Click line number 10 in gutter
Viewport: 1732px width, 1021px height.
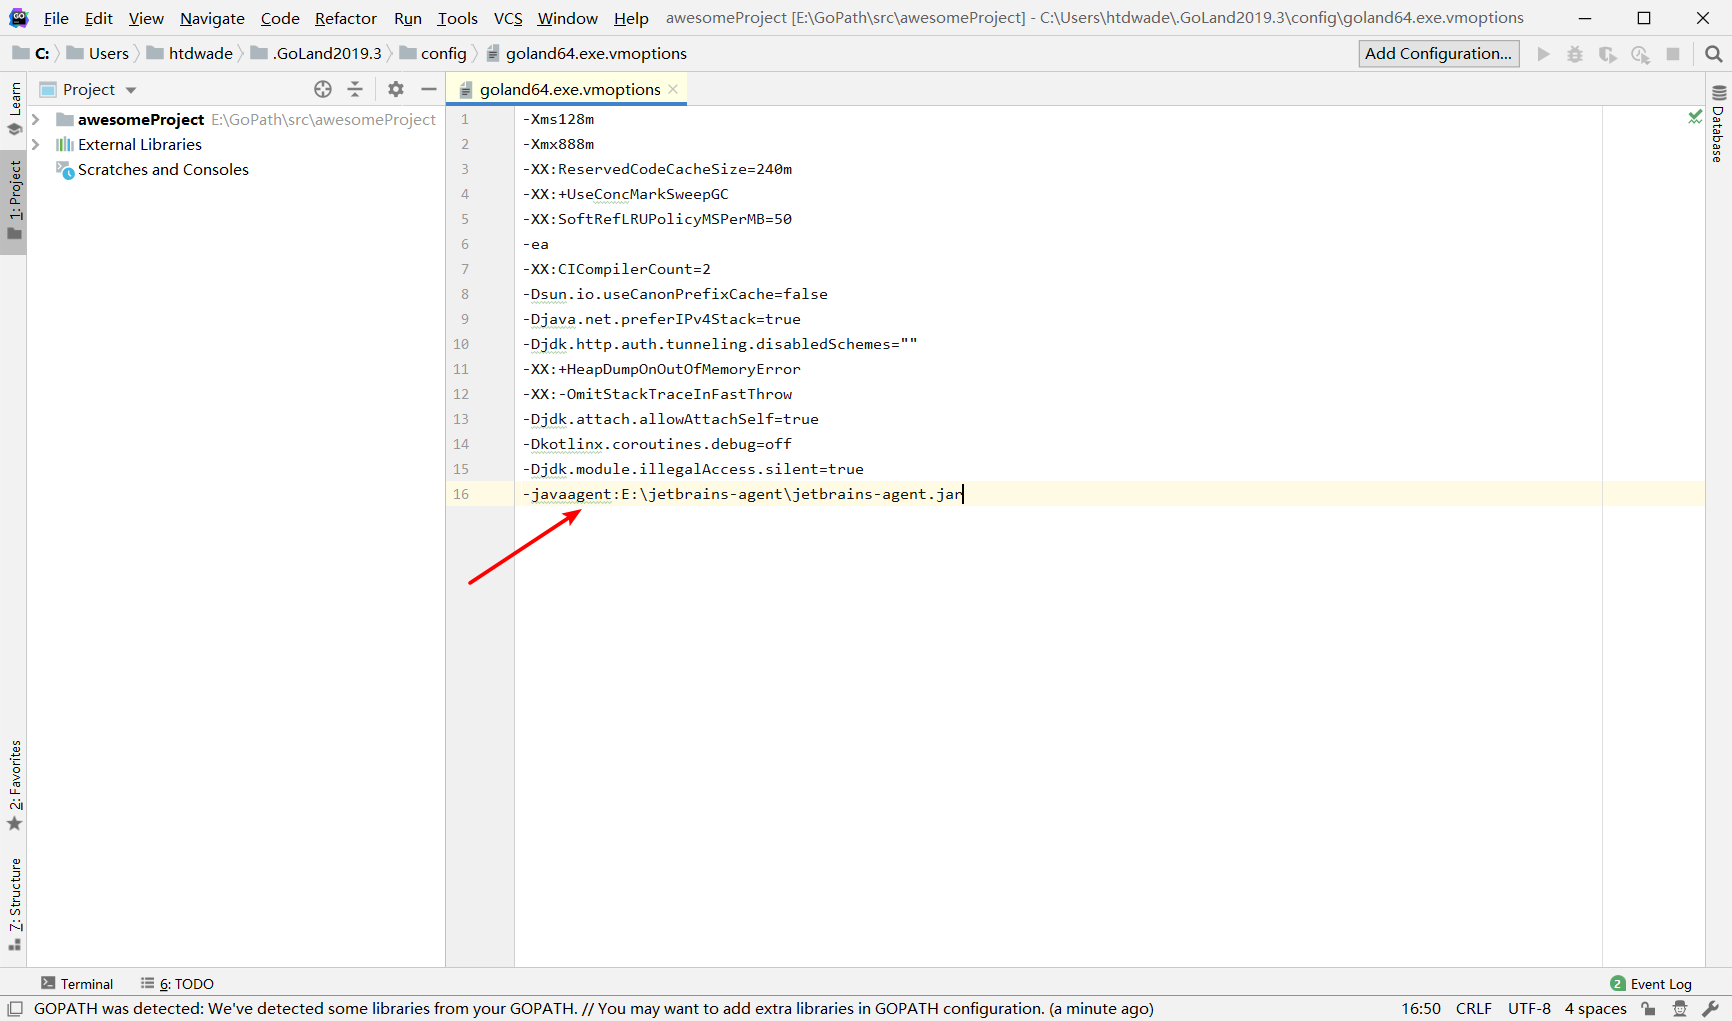click(x=460, y=344)
